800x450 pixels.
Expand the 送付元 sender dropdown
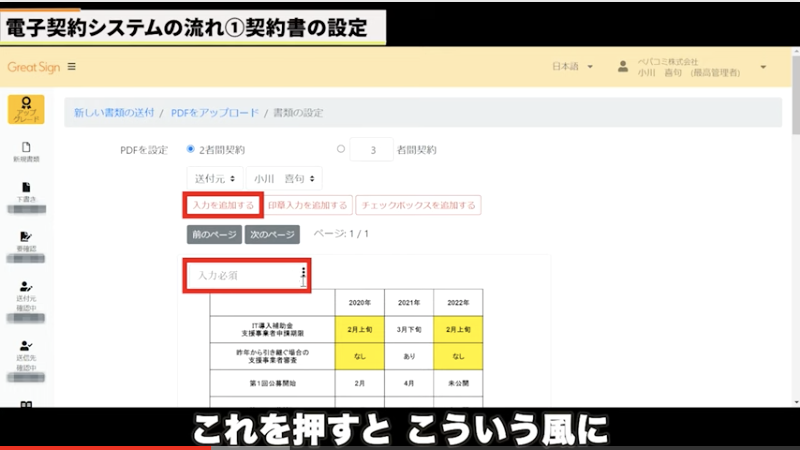(x=213, y=178)
